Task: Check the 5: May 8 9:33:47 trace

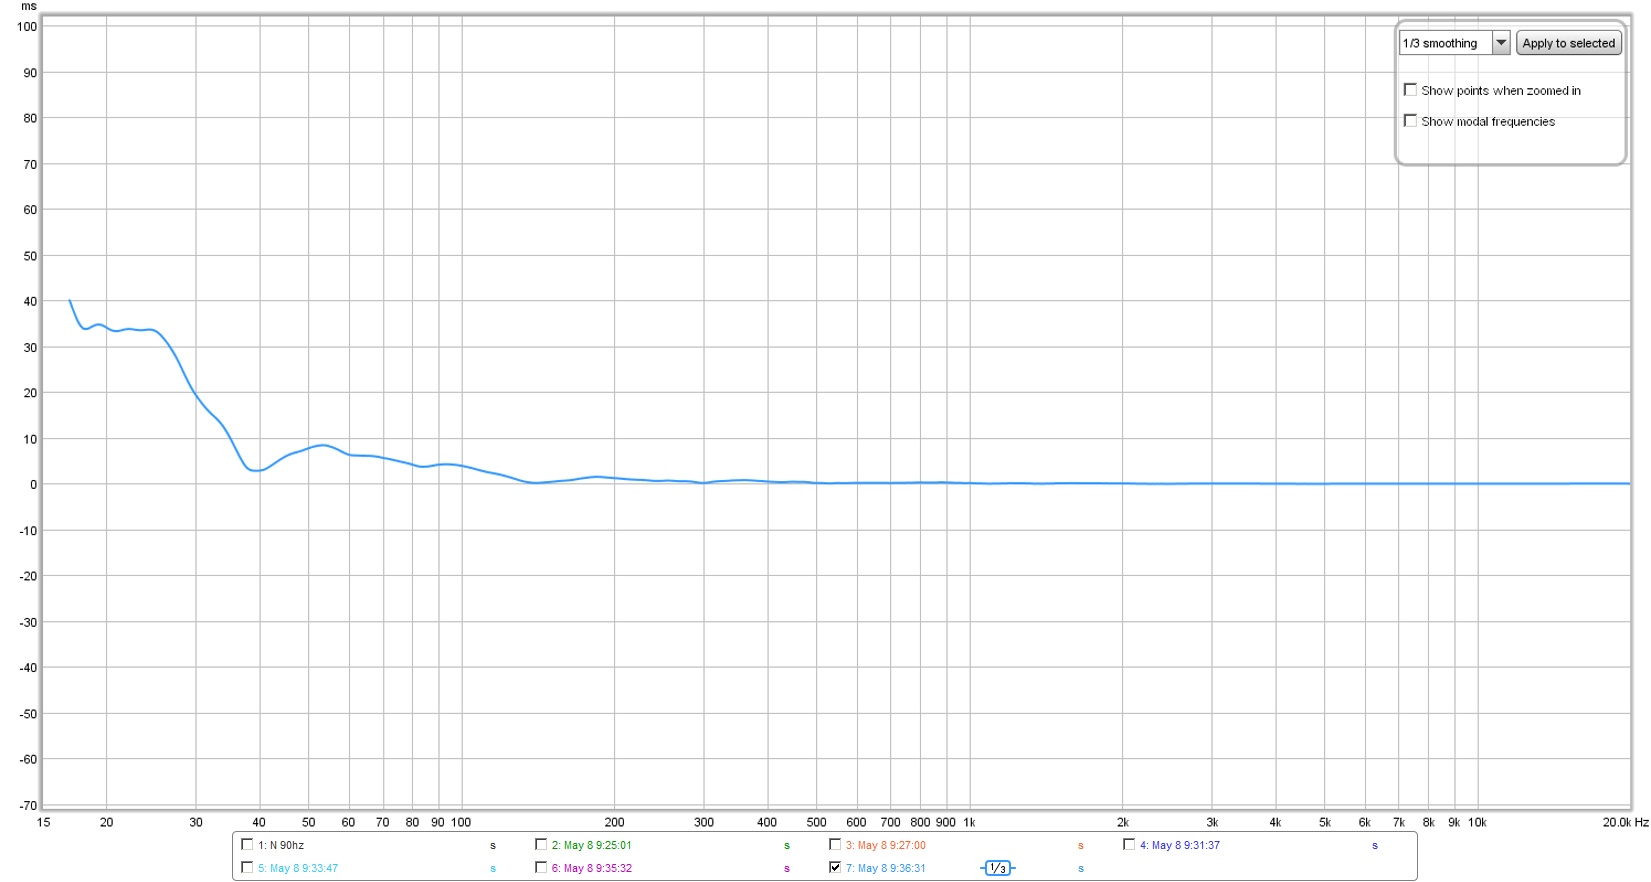Action: (x=247, y=868)
